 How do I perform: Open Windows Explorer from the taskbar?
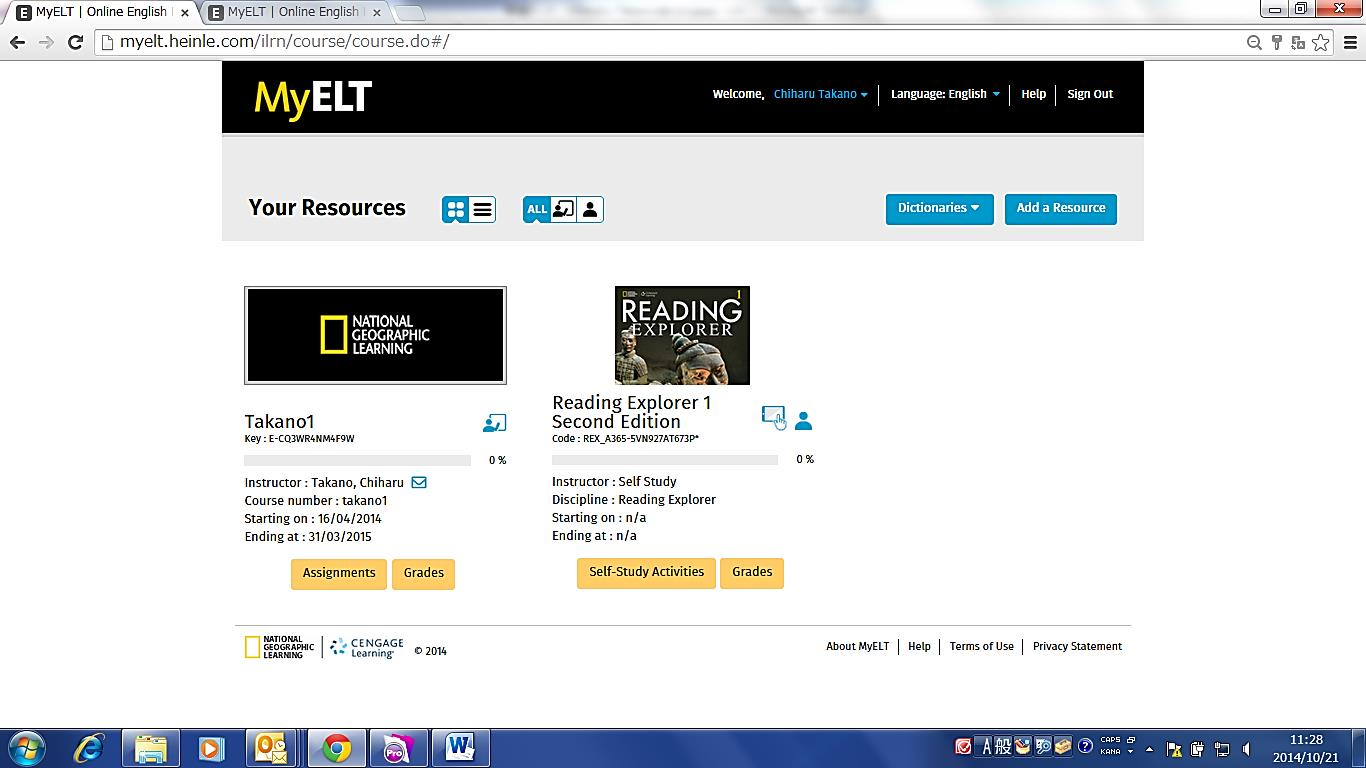coord(151,748)
